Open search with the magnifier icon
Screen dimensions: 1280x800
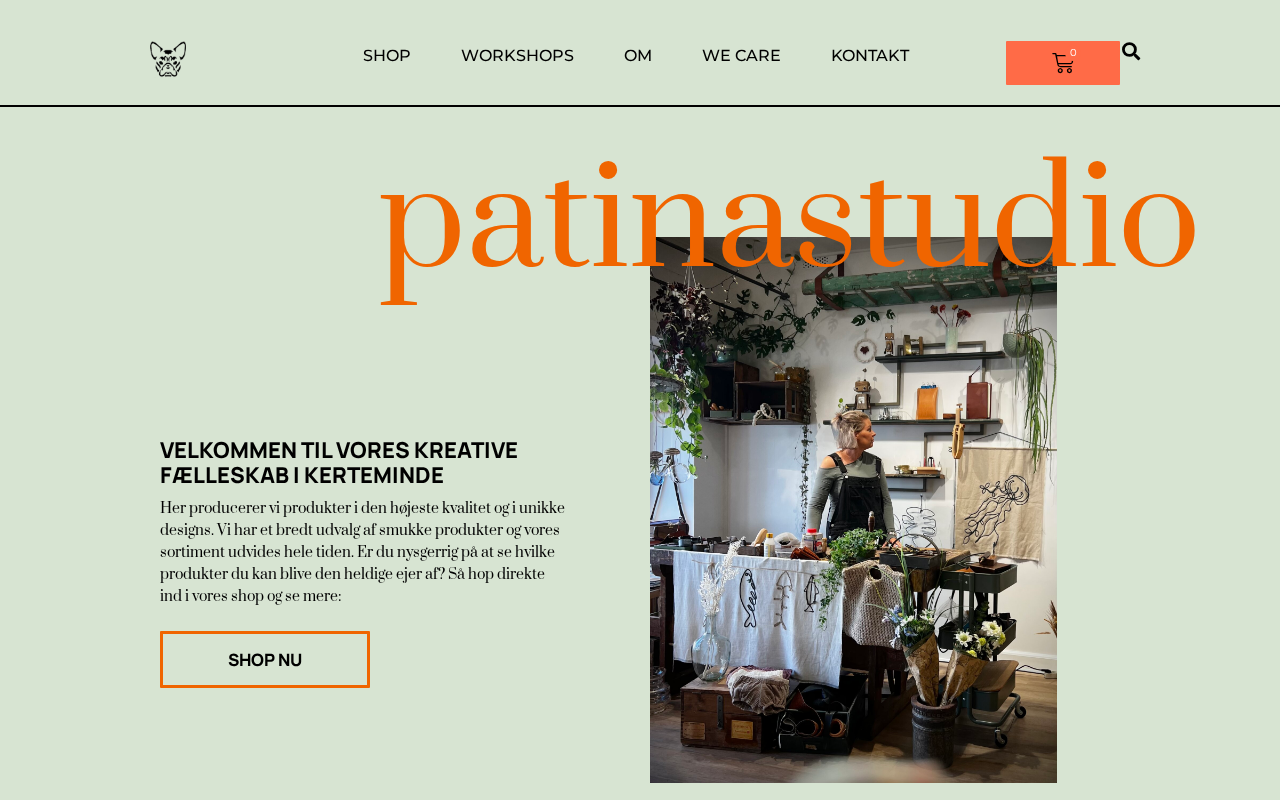point(1131,51)
